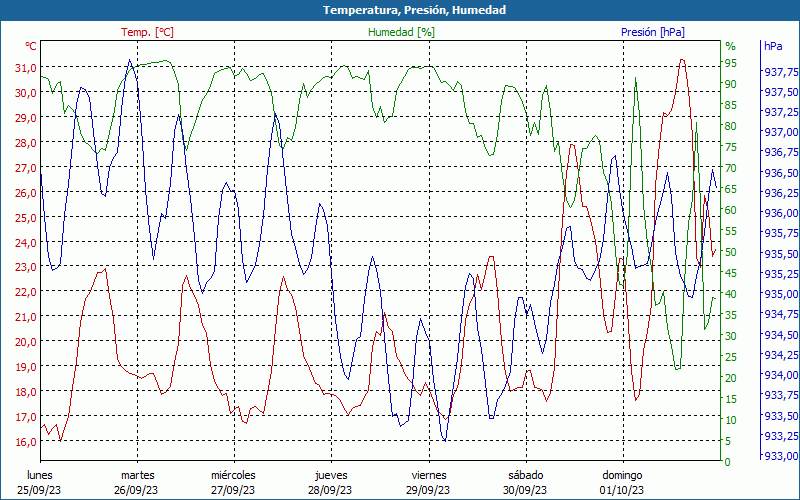Viewport: 800px width, 500px height.
Task: Click the 17,0 temperature axis value
Action: click(x=27, y=416)
